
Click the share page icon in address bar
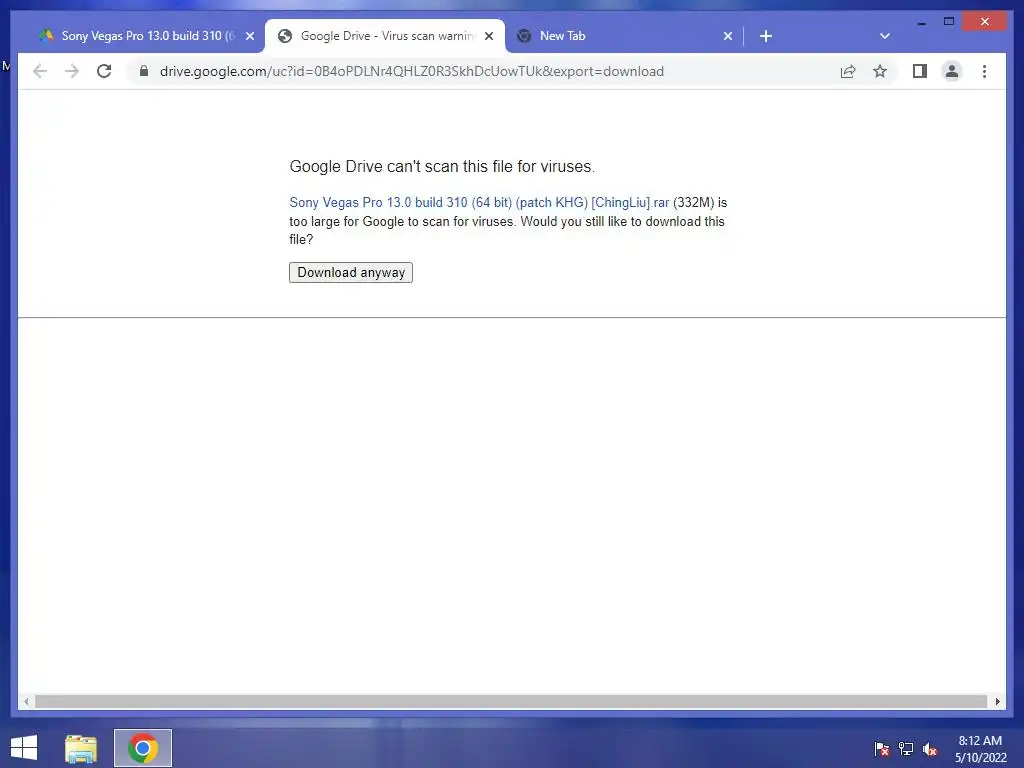pos(848,71)
